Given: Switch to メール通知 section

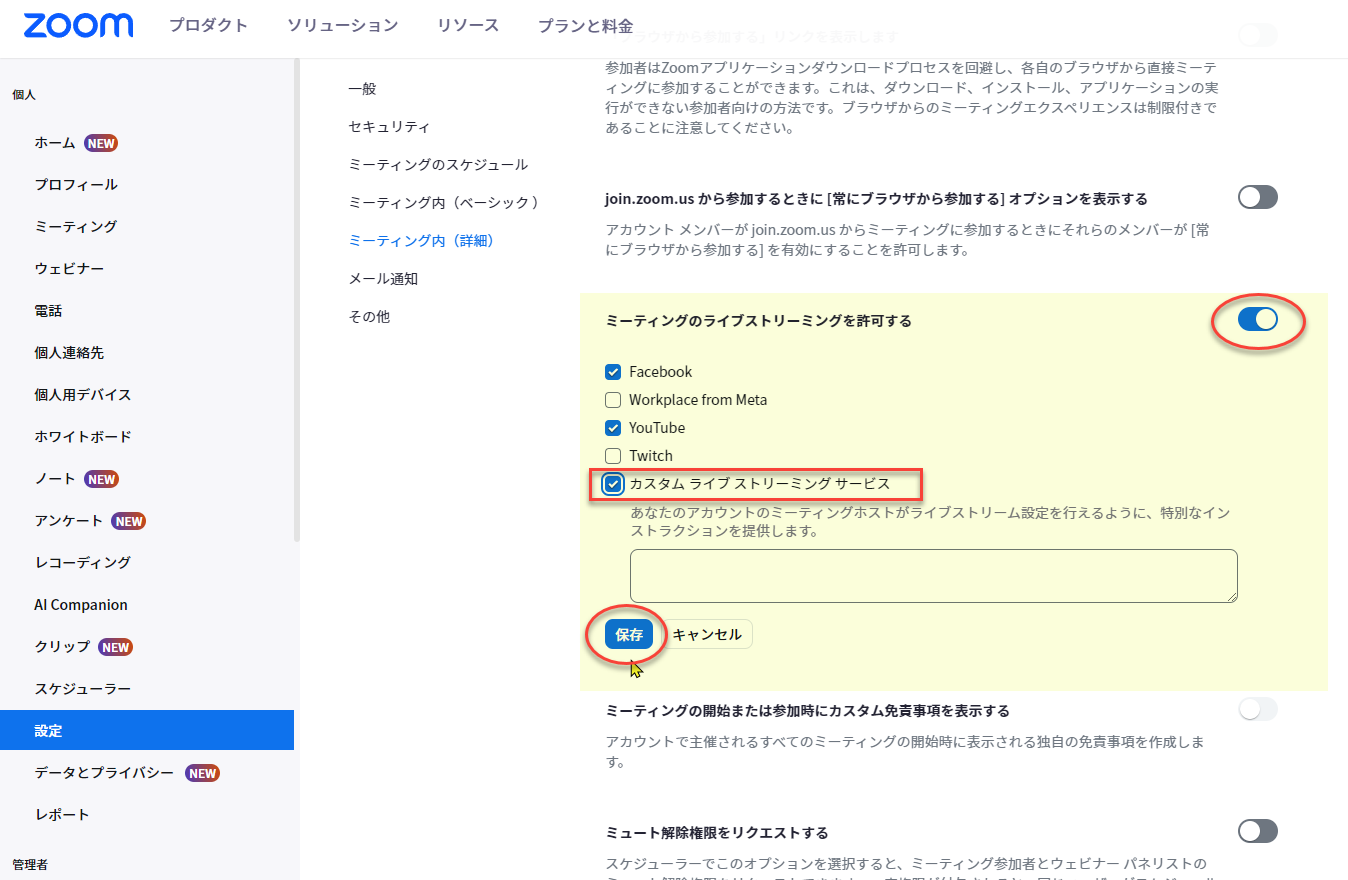Looking at the screenshot, I should pyautogui.click(x=383, y=279).
